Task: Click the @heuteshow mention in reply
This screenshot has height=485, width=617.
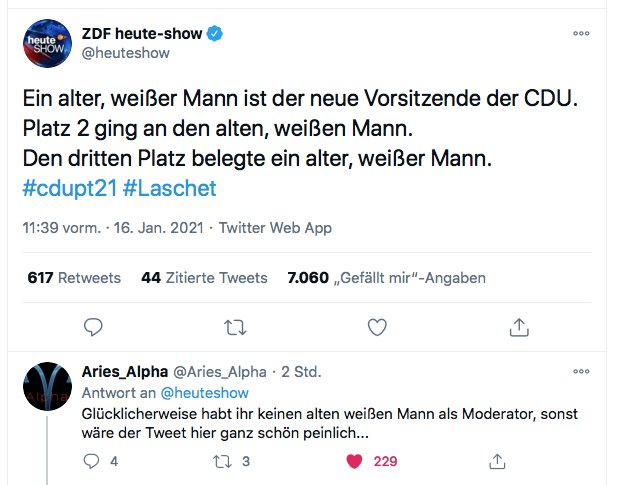Action: 205,393
